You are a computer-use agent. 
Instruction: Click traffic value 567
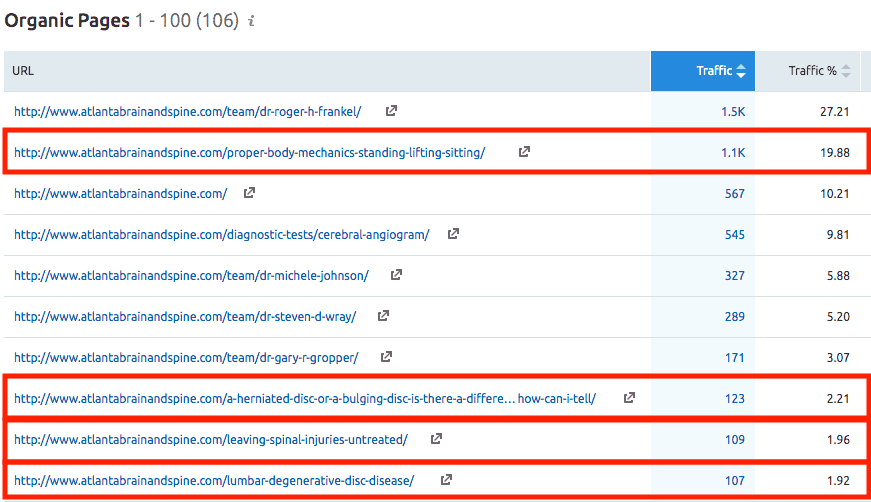pyautogui.click(x=734, y=194)
